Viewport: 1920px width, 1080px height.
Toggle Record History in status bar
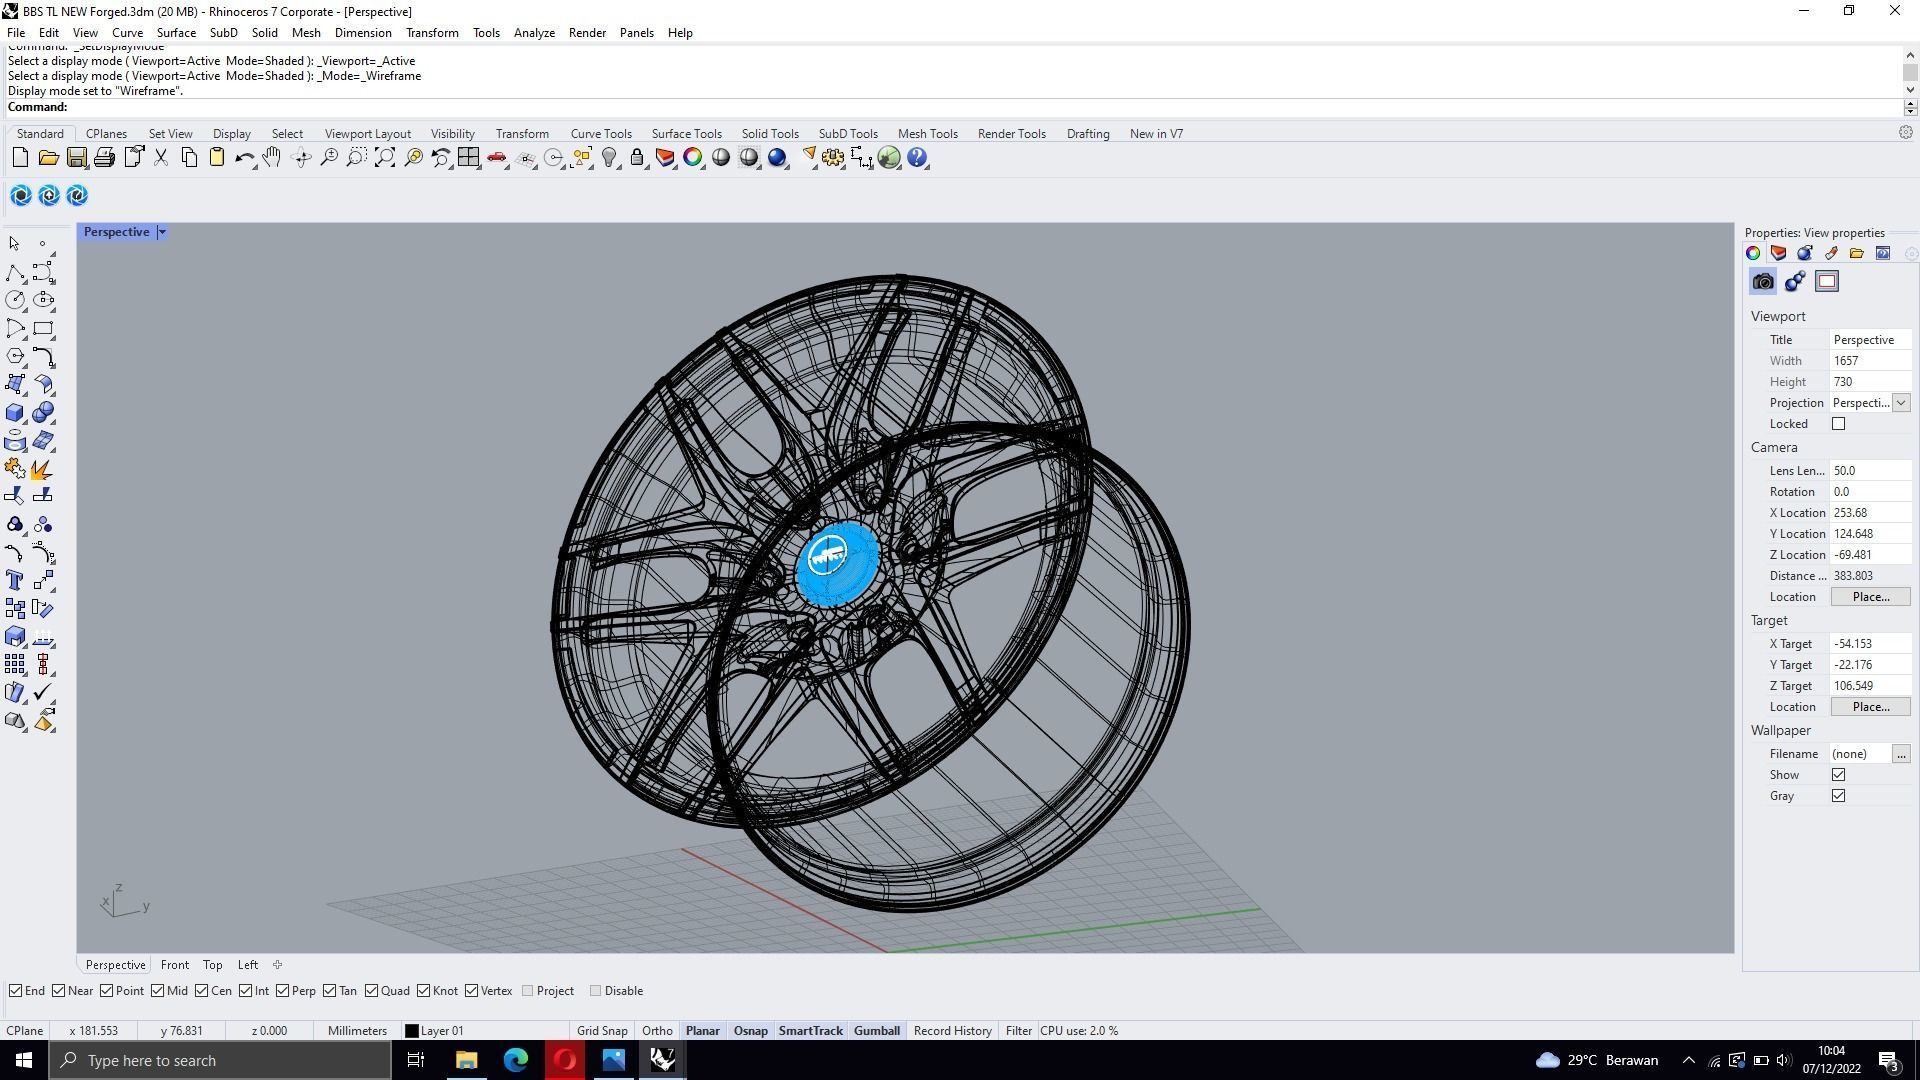952,1031
